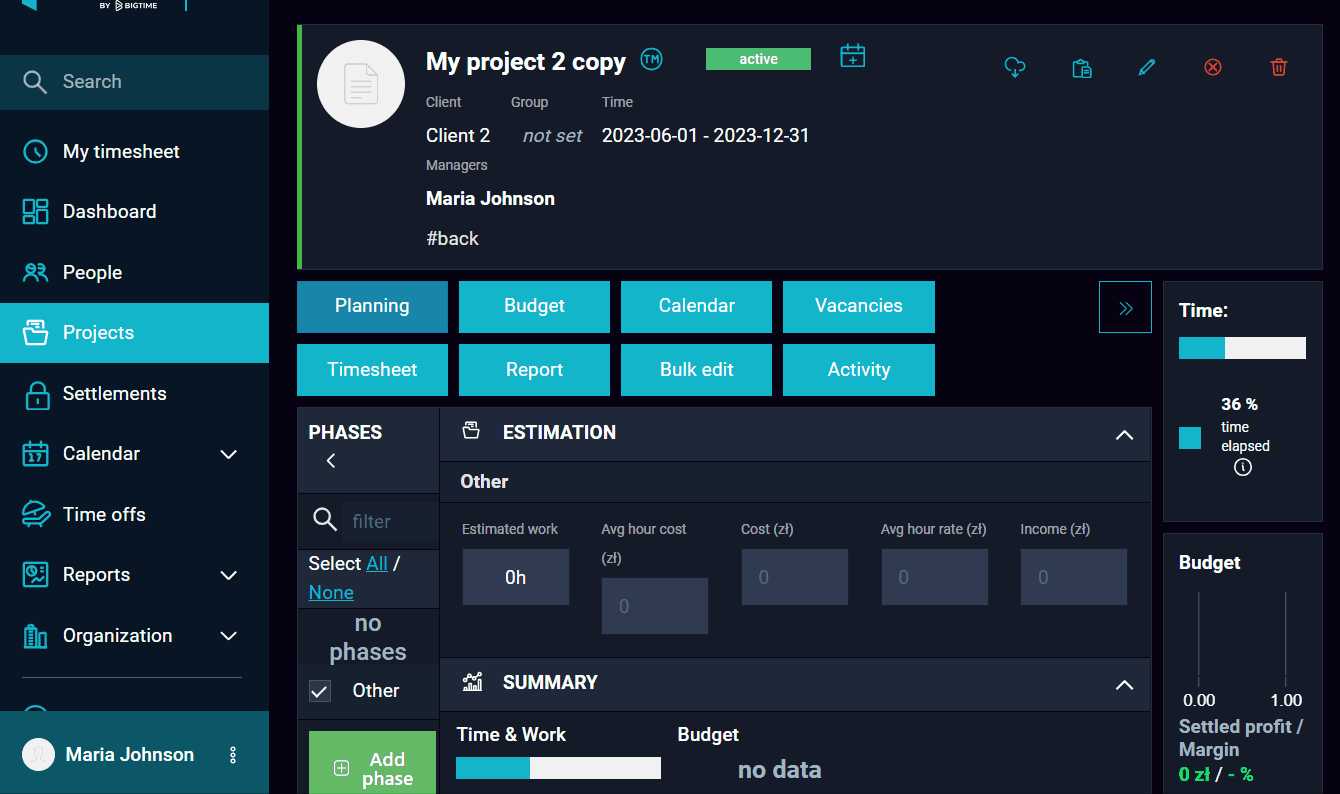1340x794 pixels.
Task: Open the three-dot menu beside Maria Johnson
Action: tap(233, 755)
